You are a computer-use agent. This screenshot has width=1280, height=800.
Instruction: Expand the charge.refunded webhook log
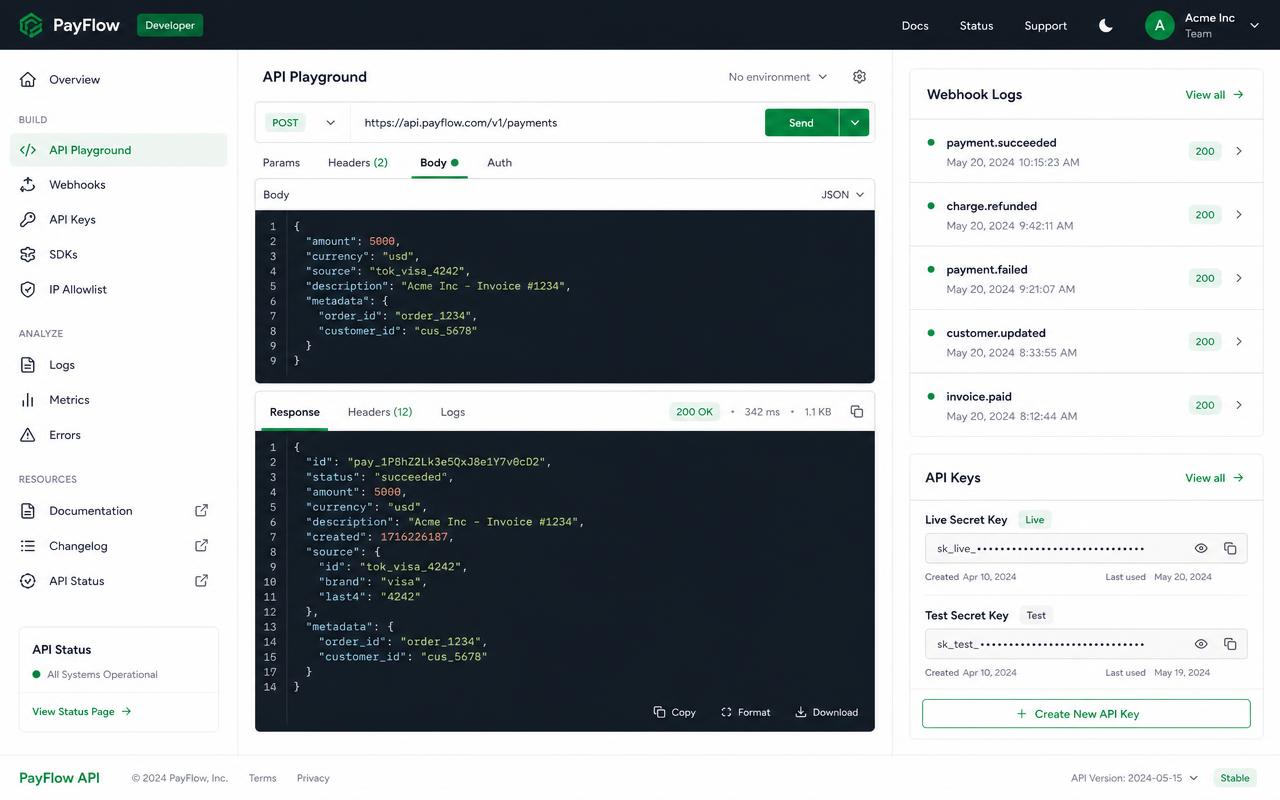(x=1239, y=215)
